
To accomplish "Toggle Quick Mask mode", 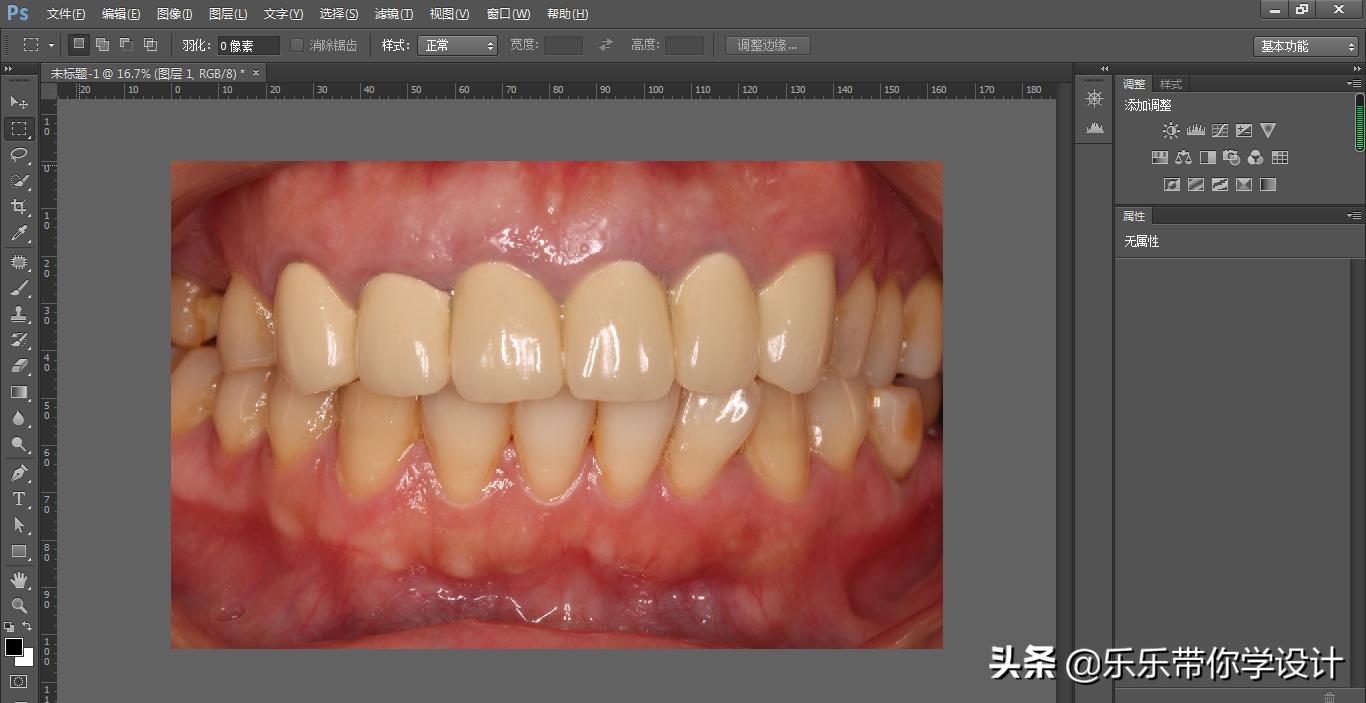I will 20,679.
